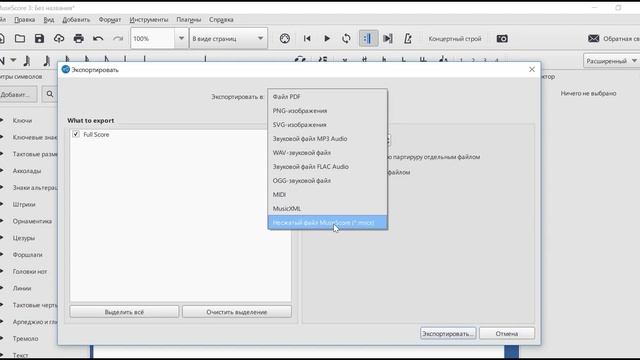Cancel export with the Отмена button
The image size is (640, 360).
click(x=507, y=333)
